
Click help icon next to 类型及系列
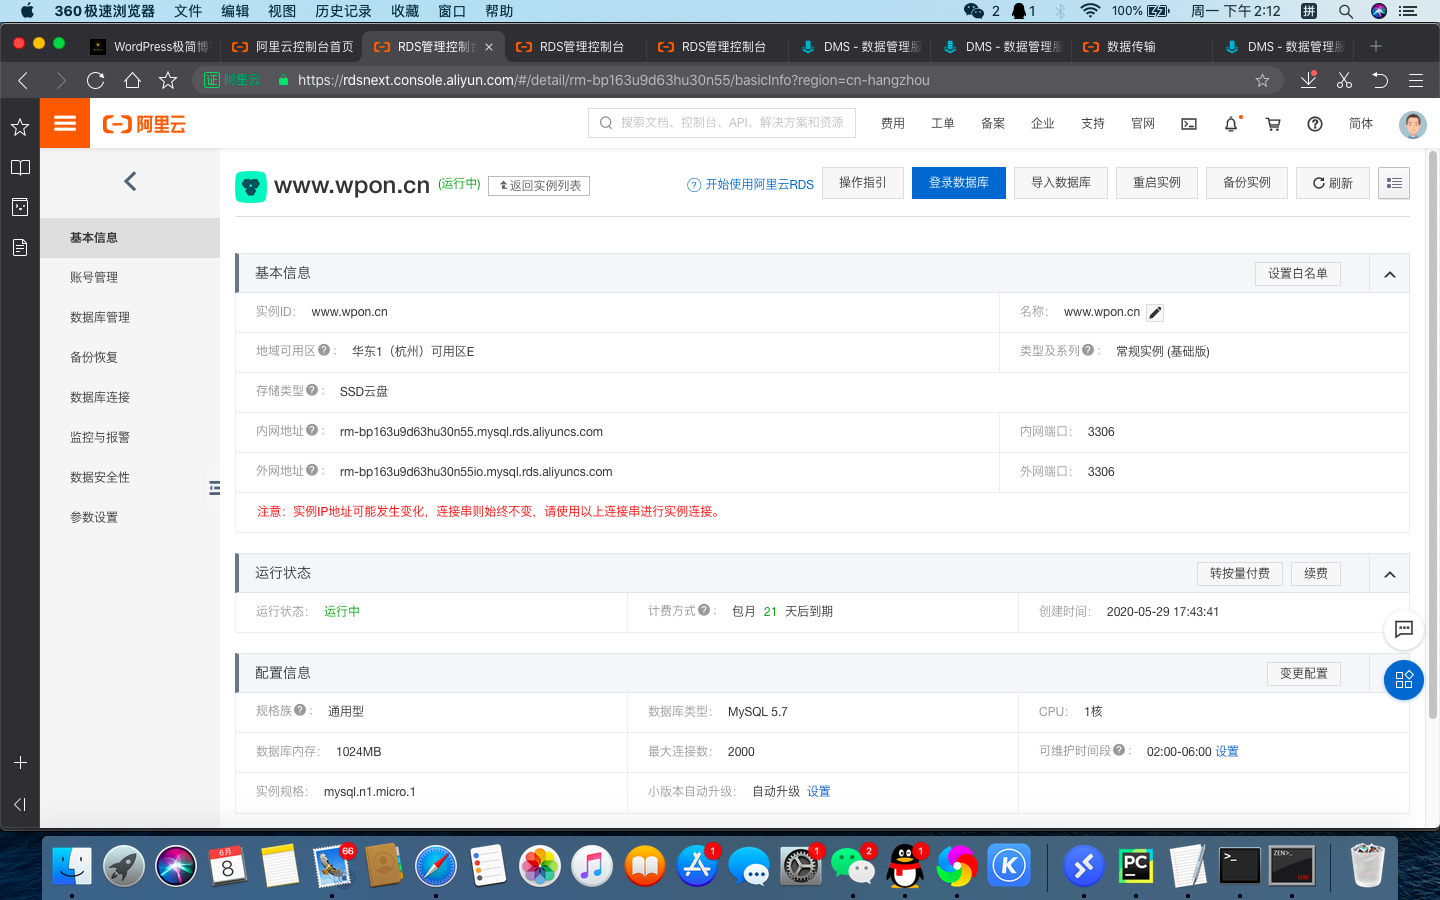[x=1088, y=351]
